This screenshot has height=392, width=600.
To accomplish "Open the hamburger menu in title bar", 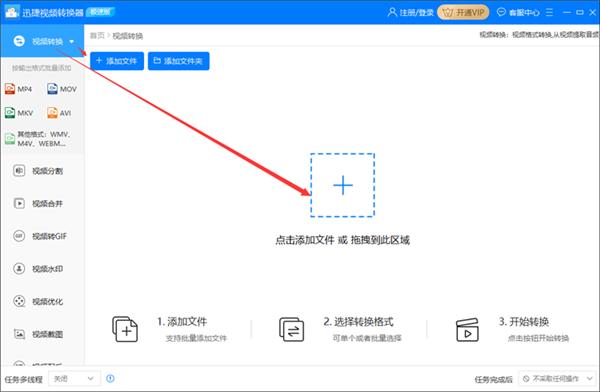I will coord(549,13).
